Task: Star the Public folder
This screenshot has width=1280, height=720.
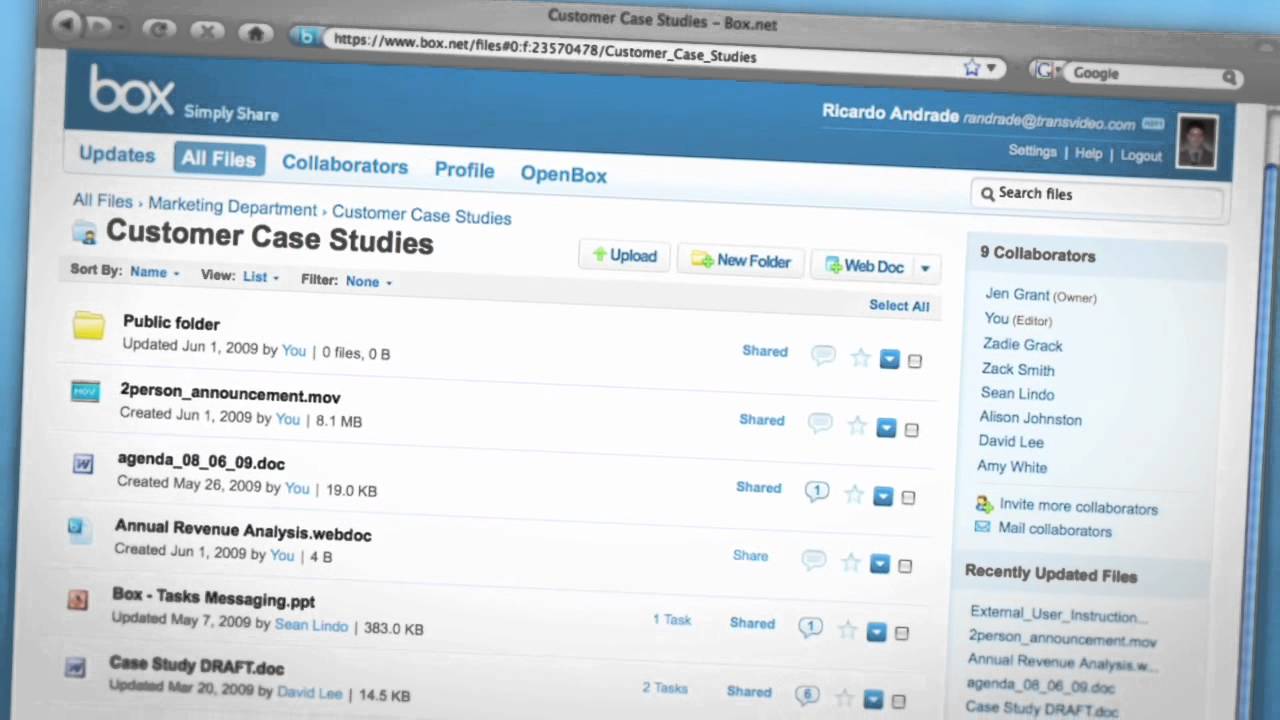Action: coord(860,357)
